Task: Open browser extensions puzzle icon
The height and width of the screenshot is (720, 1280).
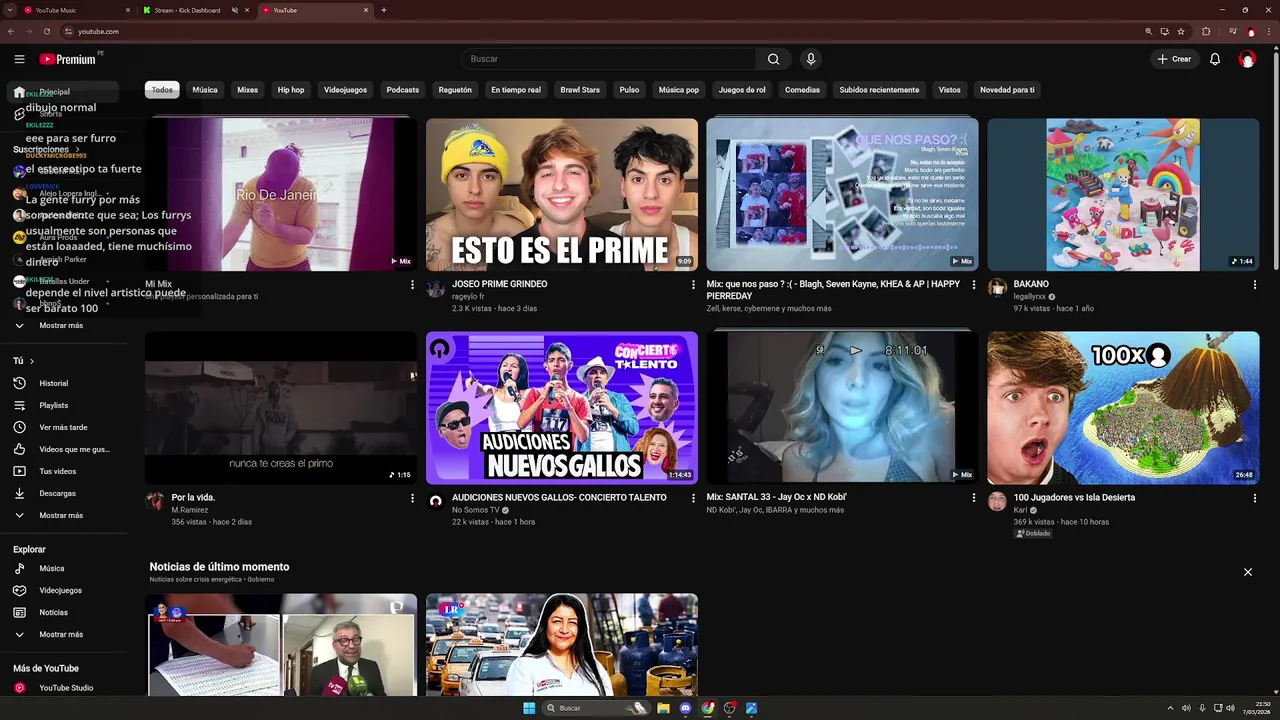Action: tap(1206, 31)
